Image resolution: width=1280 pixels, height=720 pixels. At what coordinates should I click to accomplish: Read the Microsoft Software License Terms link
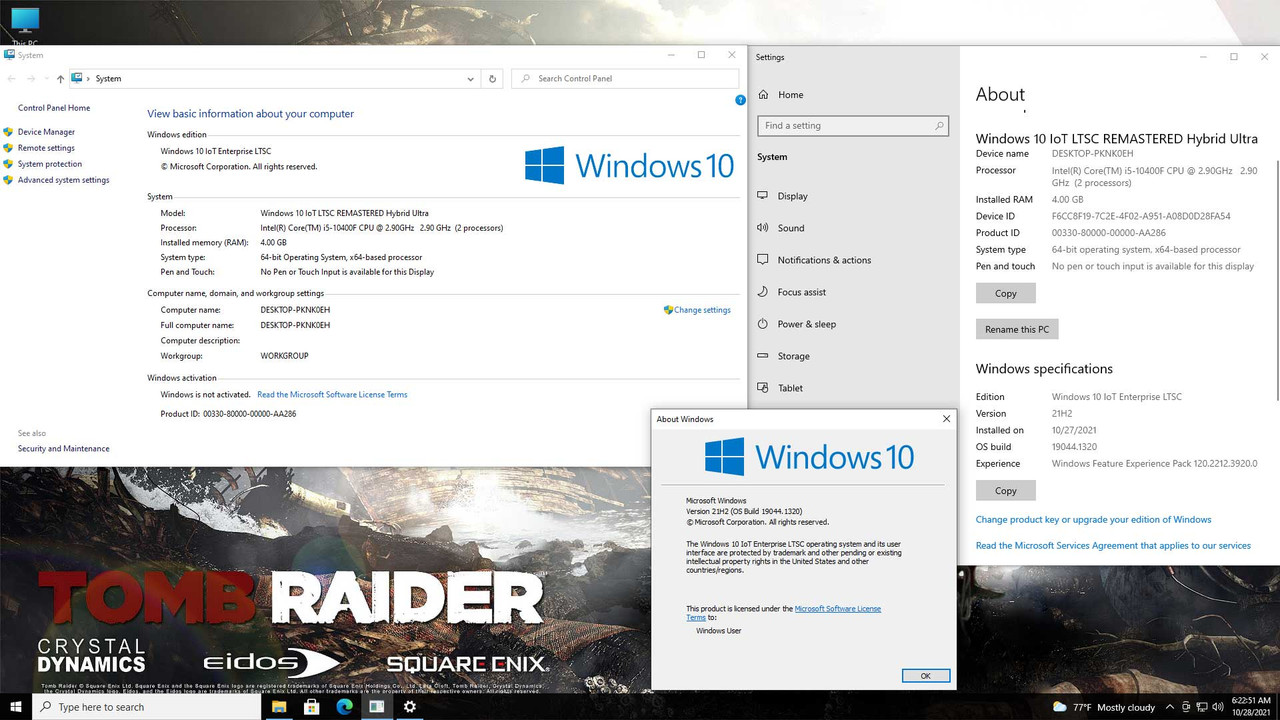332,395
